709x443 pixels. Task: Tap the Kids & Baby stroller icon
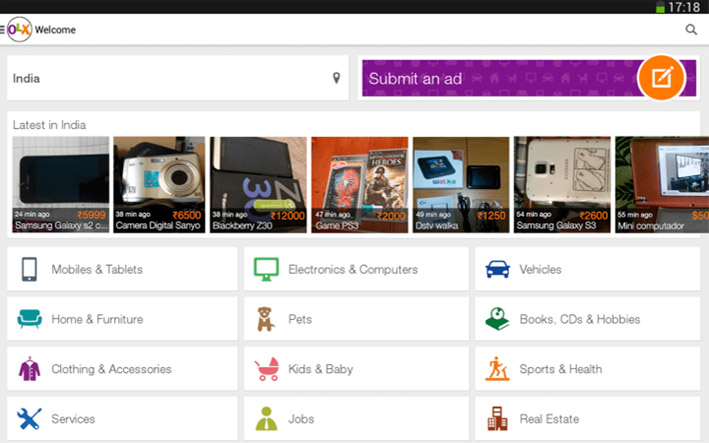tap(267, 369)
